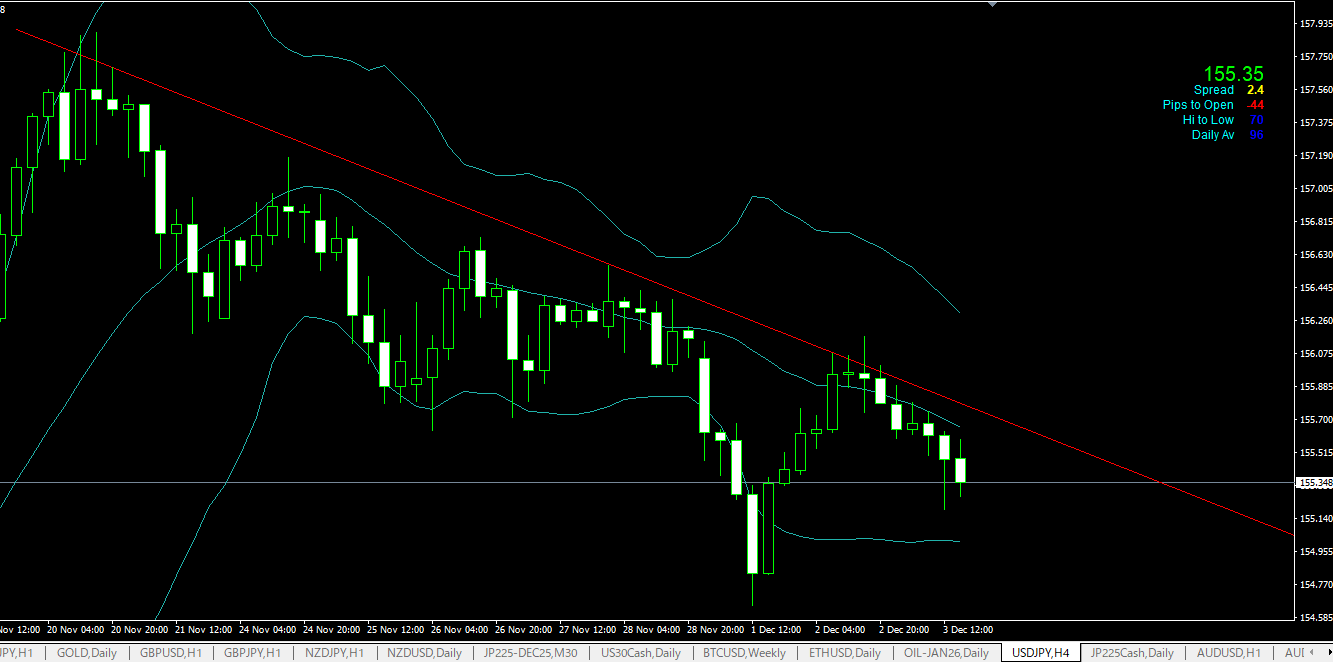Click the 1 Dec 12:00 time axis label
This screenshot has width=1333, height=662.
tap(776, 630)
